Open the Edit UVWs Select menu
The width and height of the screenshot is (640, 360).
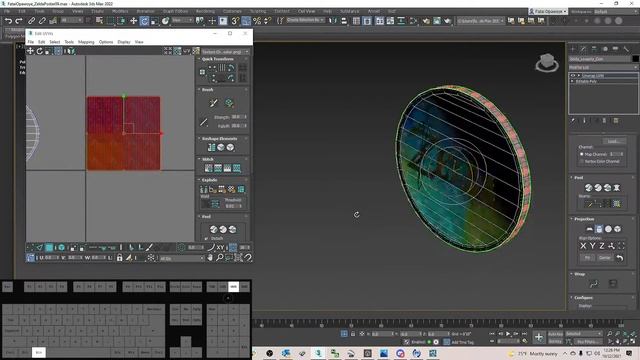(55, 42)
